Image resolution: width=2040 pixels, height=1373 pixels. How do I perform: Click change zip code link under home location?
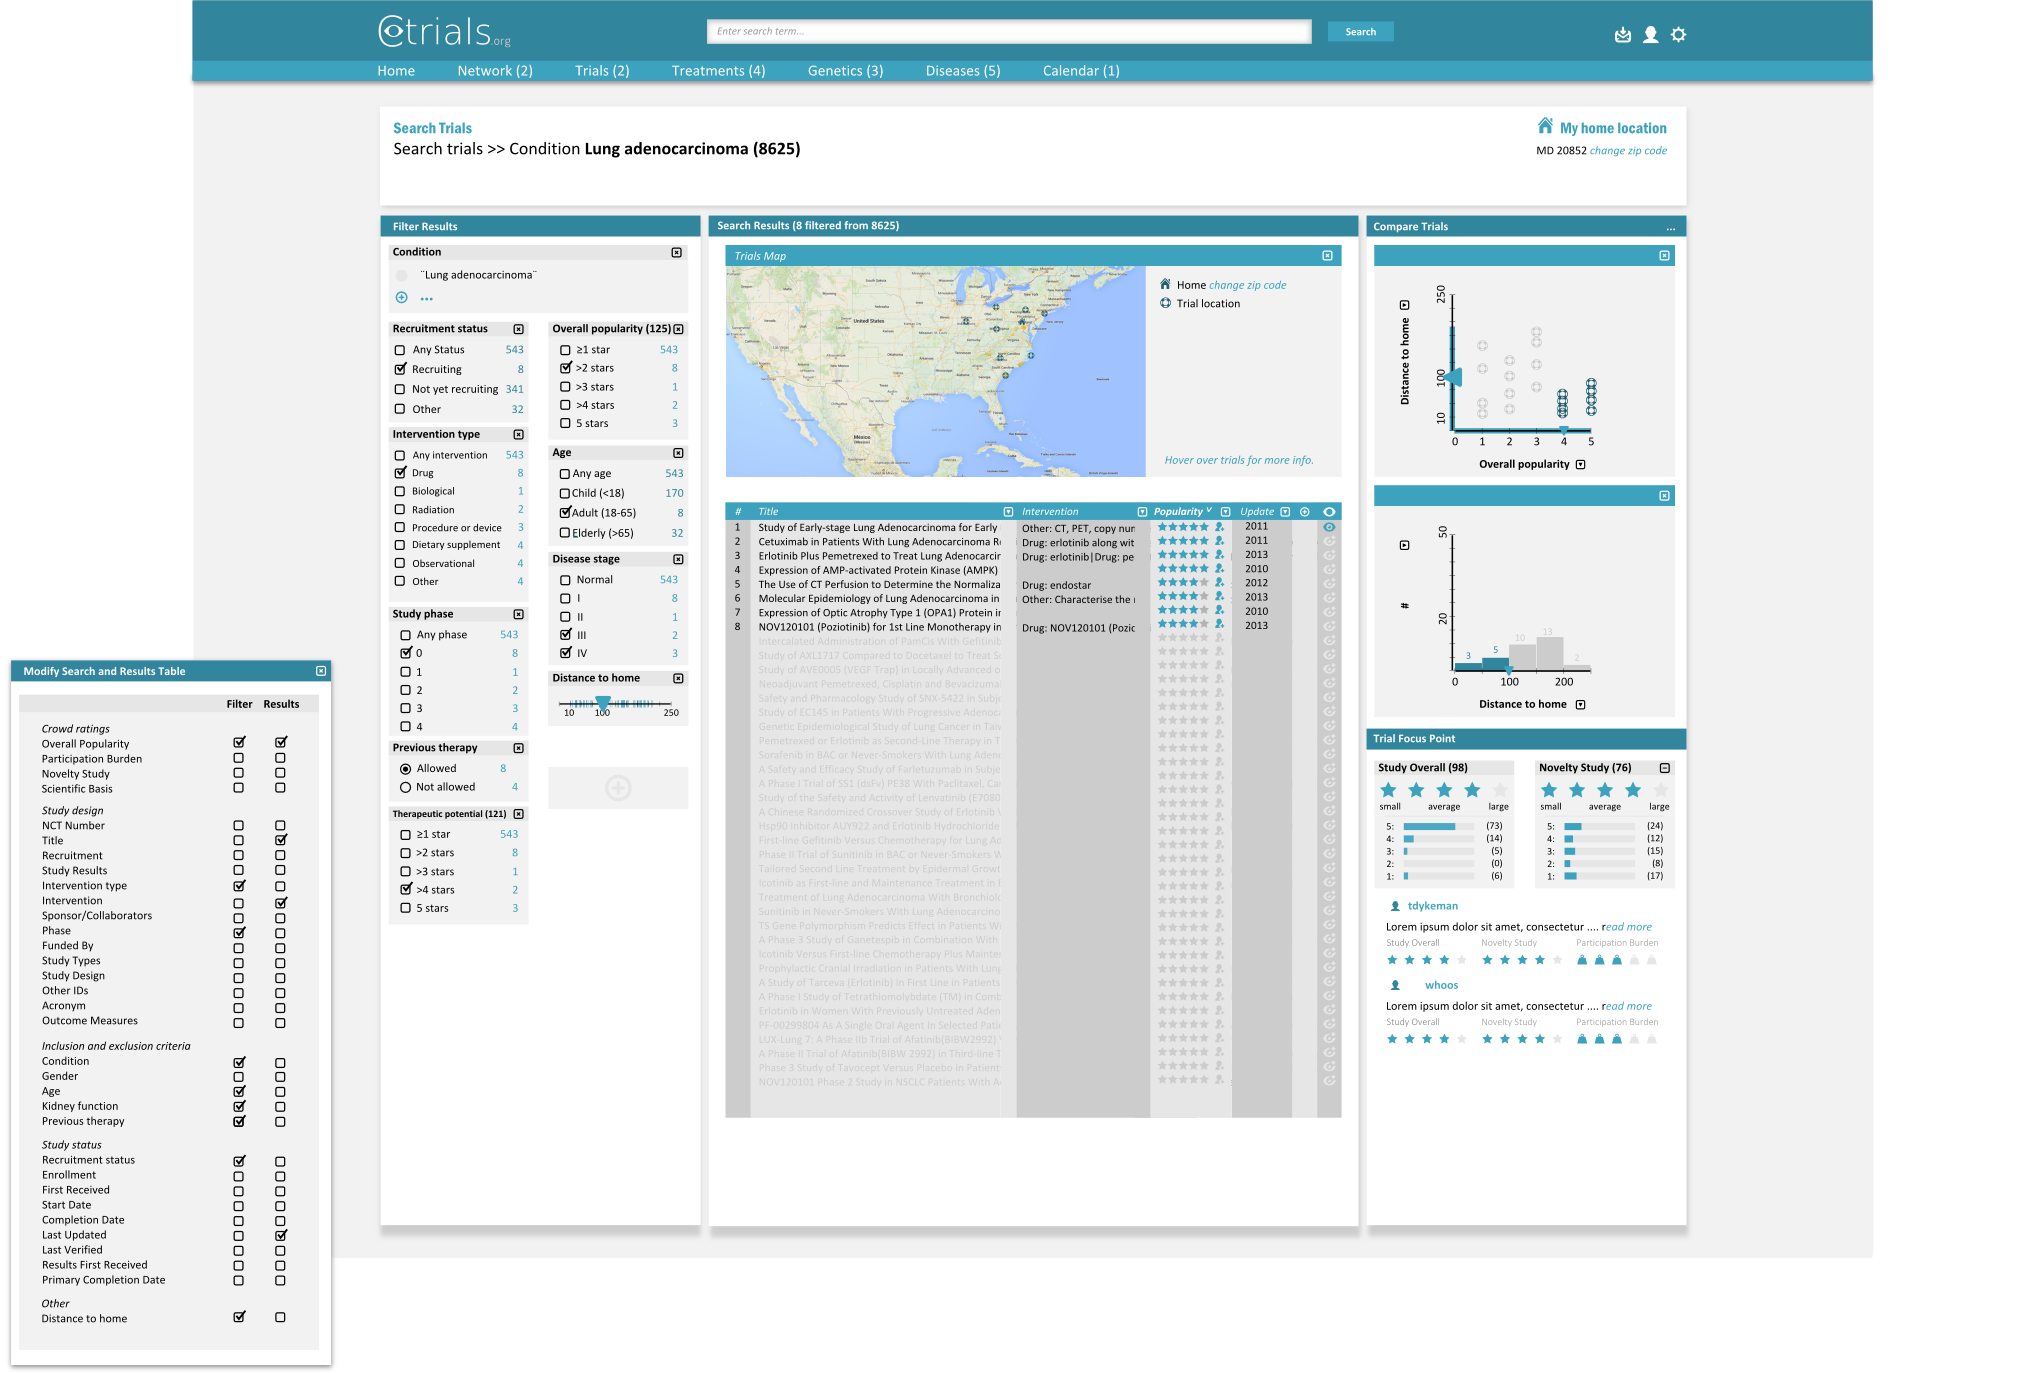(1627, 151)
